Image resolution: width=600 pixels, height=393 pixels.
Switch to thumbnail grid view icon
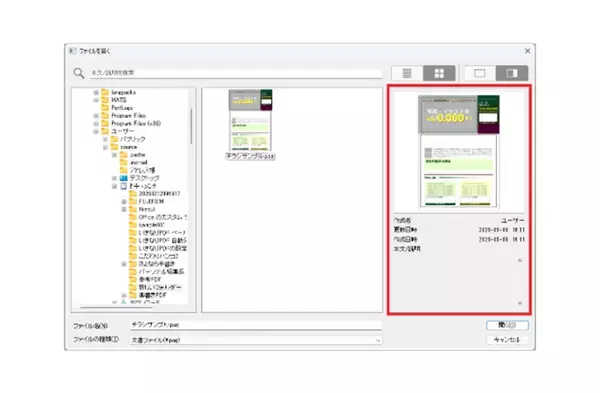(439, 73)
